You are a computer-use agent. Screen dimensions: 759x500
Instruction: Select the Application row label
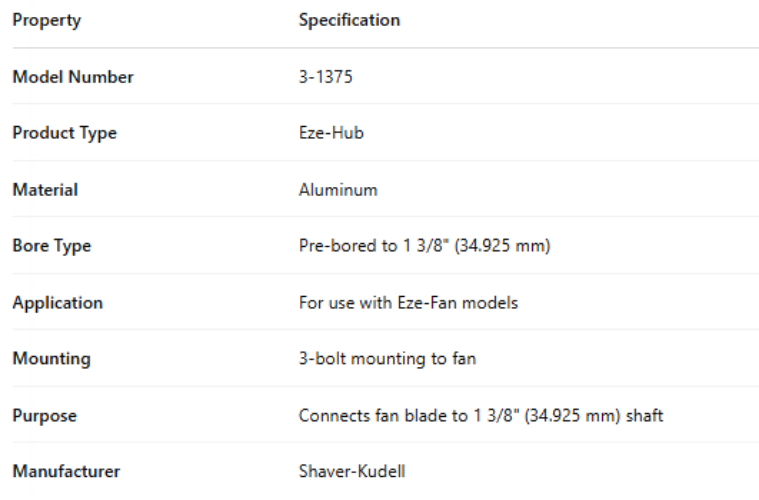57,302
